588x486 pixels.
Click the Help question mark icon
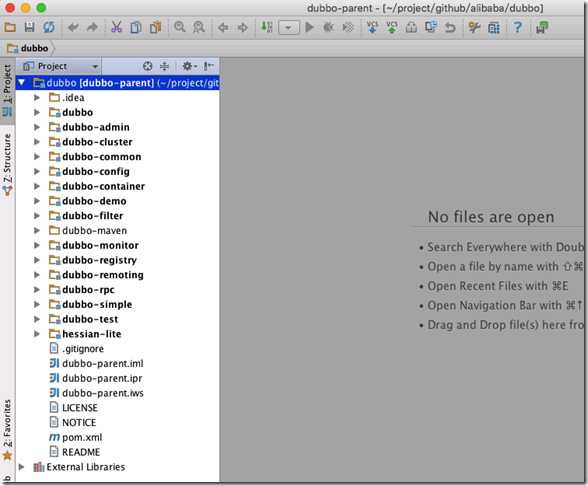click(518, 27)
